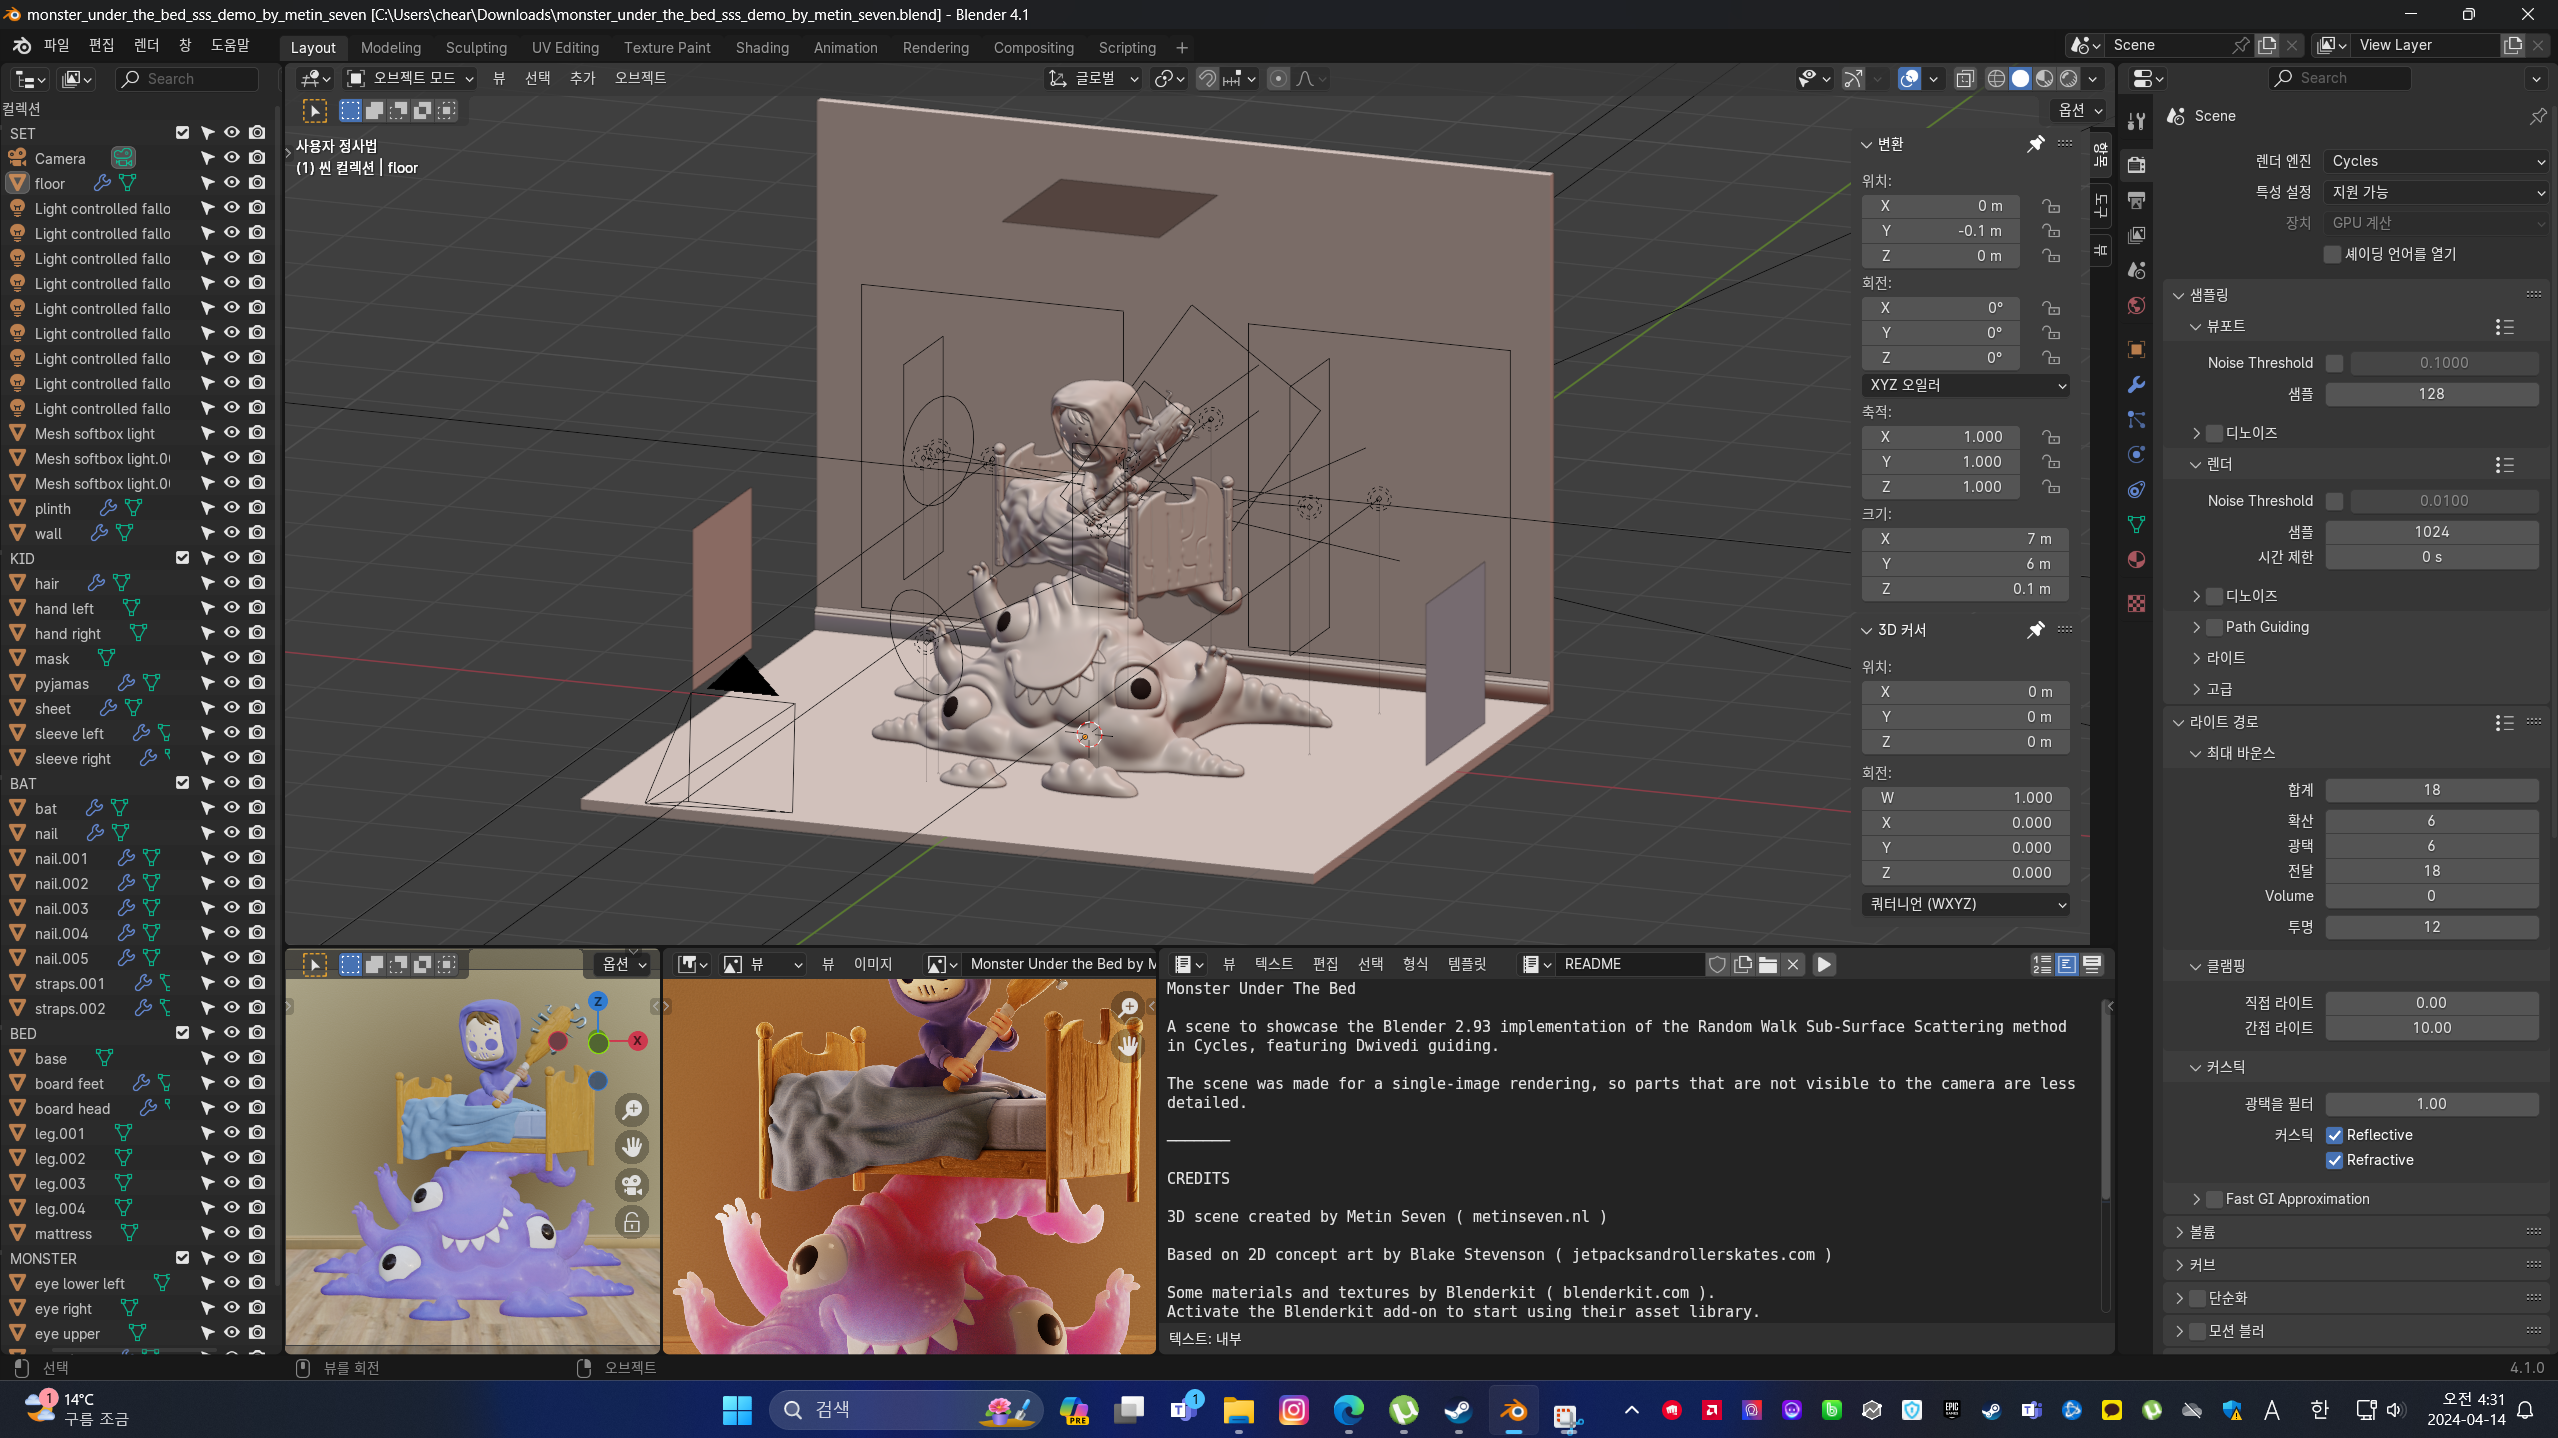Open the Modifiers wrench properties tab
2558x1438 pixels.
pyautogui.click(x=2137, y=385)
